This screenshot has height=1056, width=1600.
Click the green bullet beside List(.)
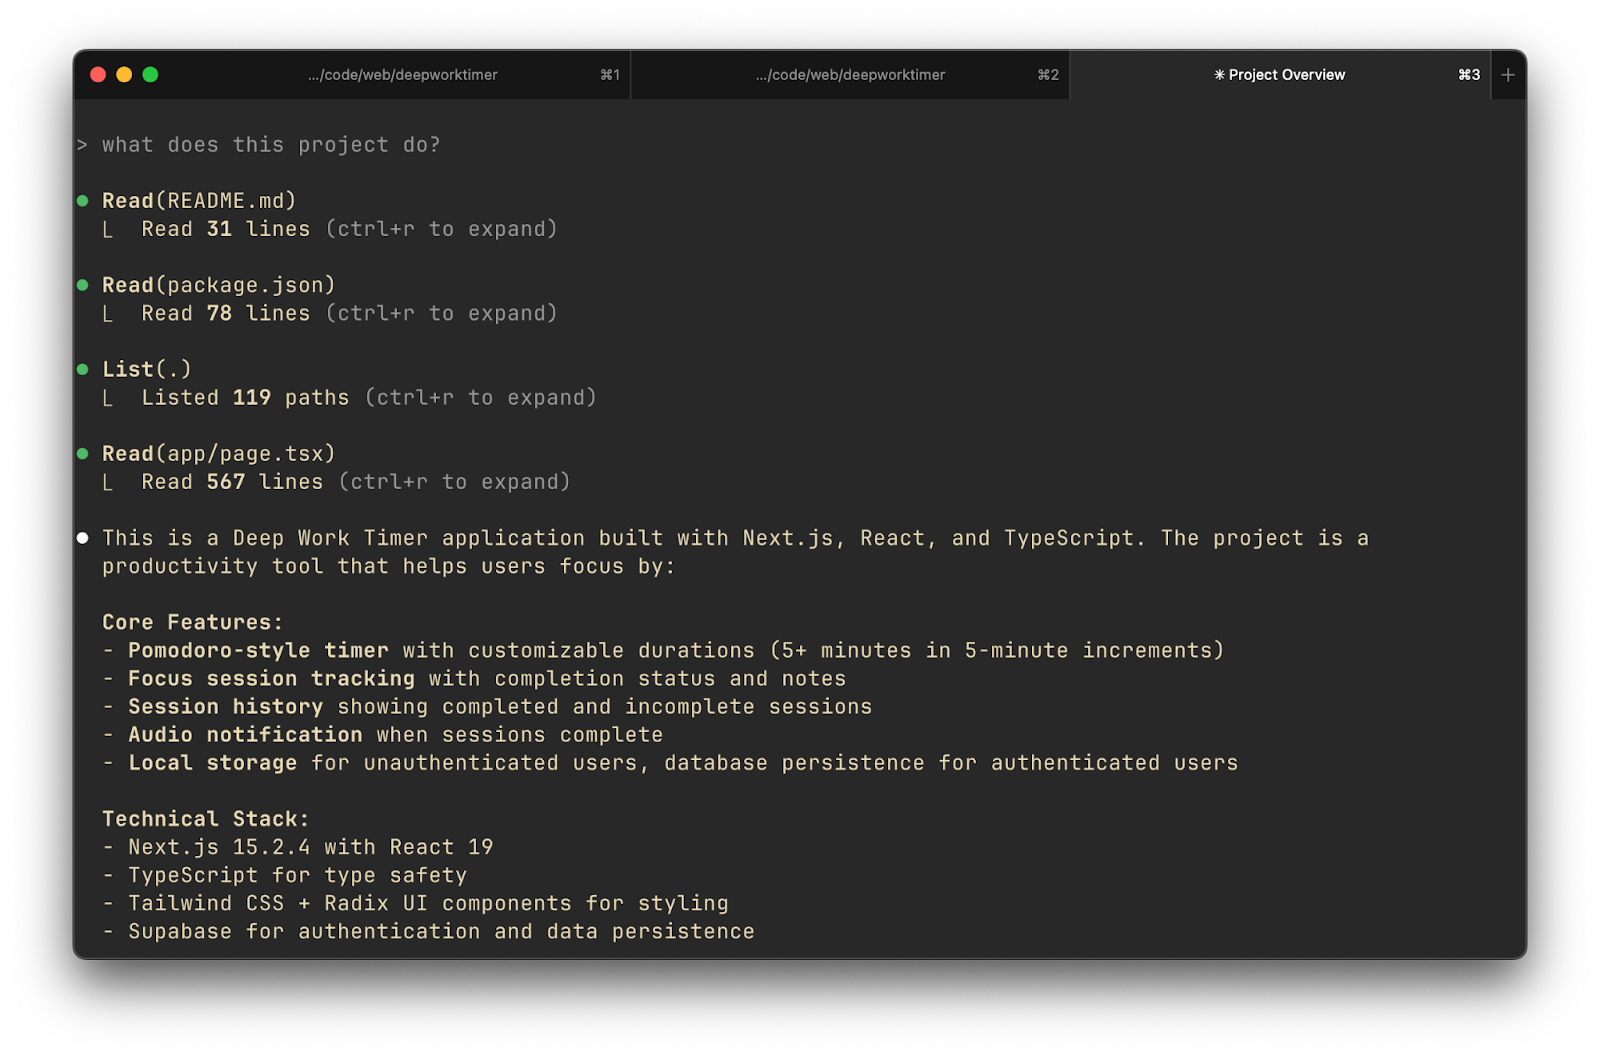[83, 369]
